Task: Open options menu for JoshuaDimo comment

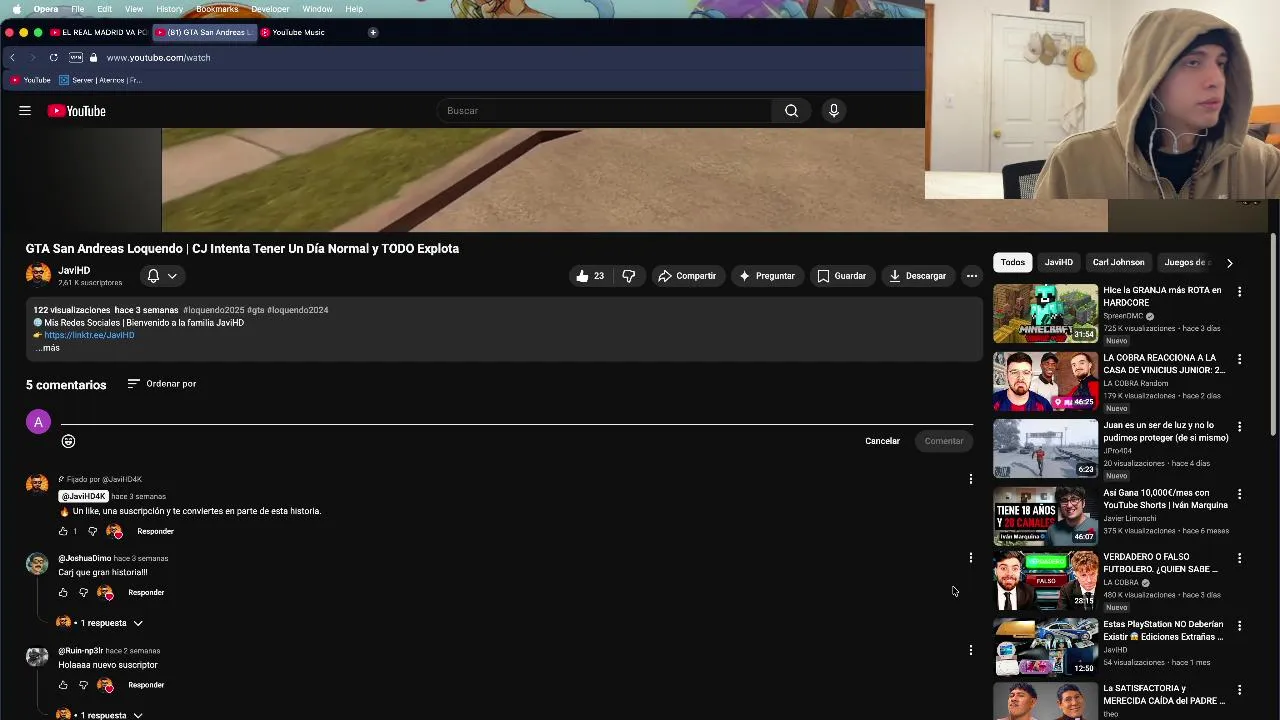Action: 970,558
